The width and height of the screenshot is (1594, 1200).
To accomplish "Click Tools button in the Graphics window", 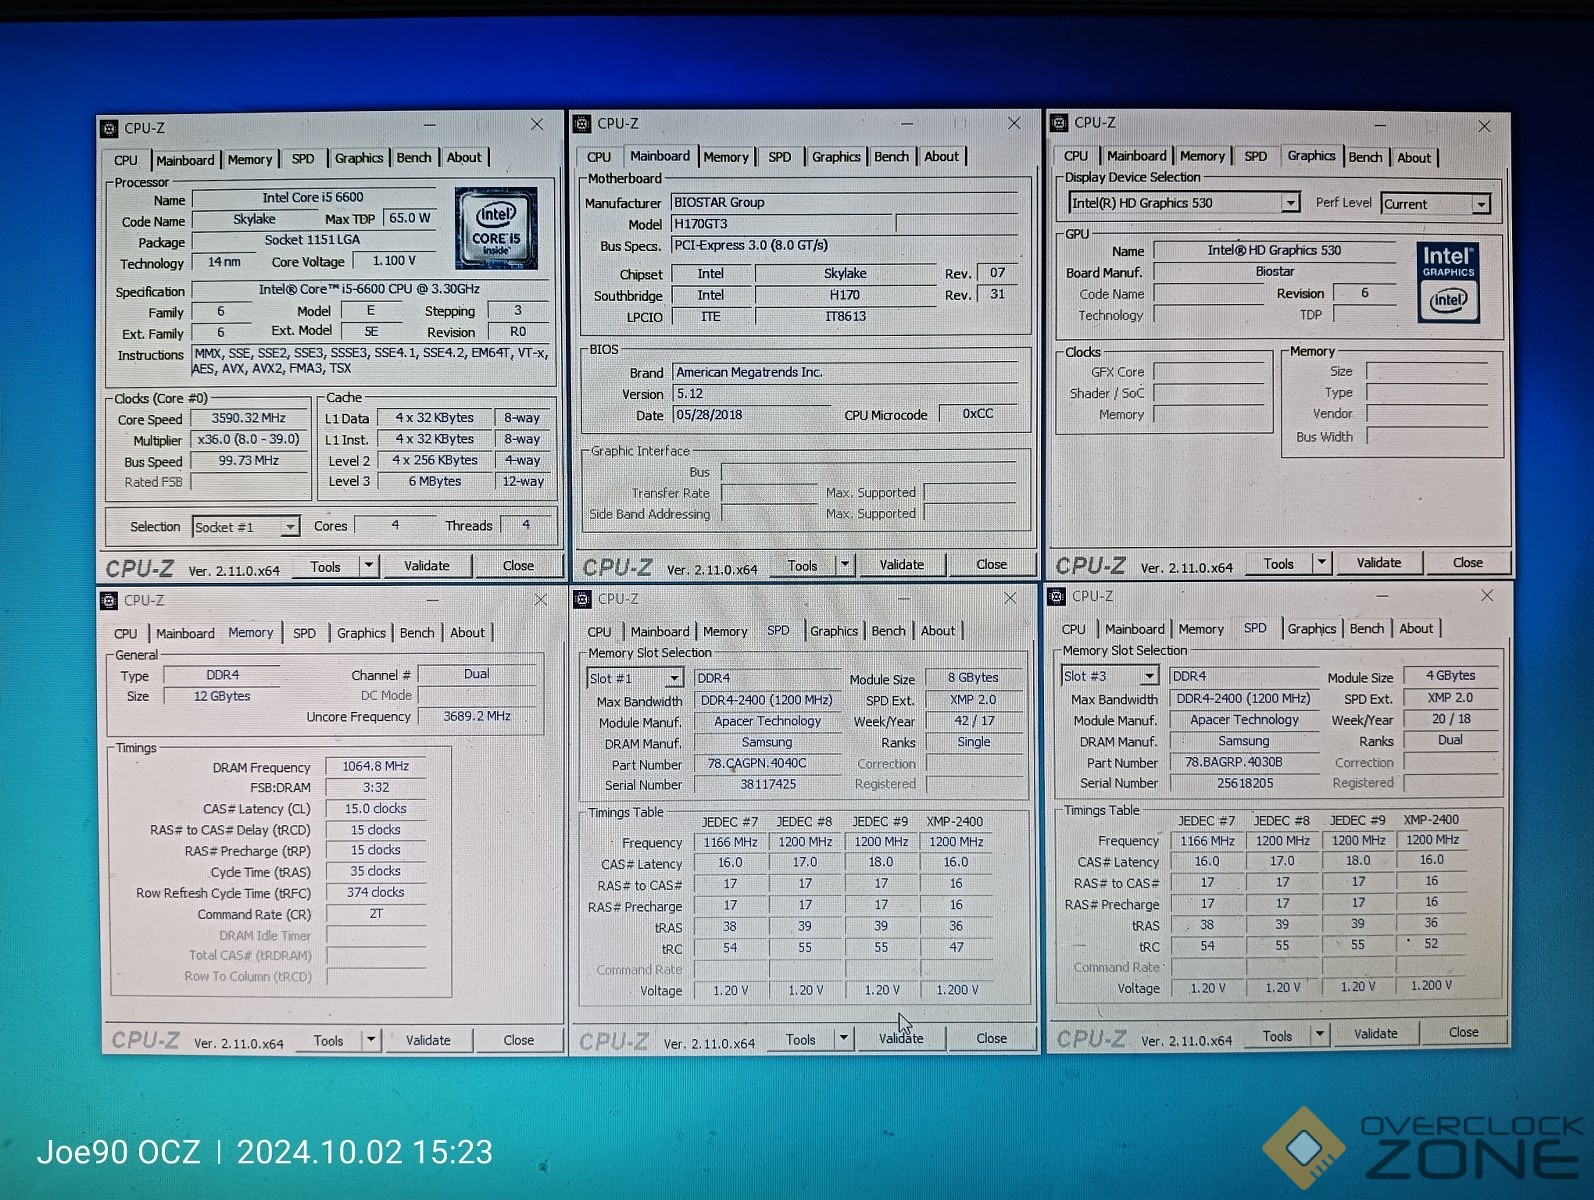I will [x=1278, y=564].
